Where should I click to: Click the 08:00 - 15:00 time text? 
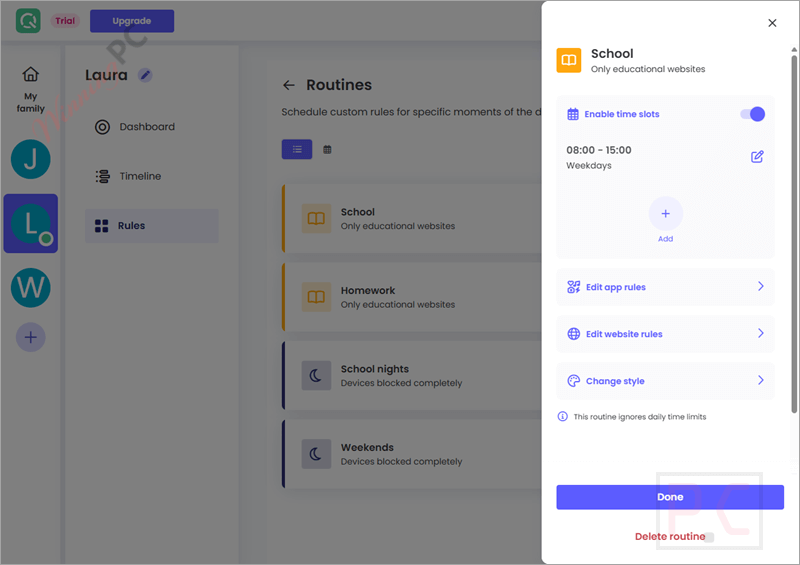click(598, 150)
